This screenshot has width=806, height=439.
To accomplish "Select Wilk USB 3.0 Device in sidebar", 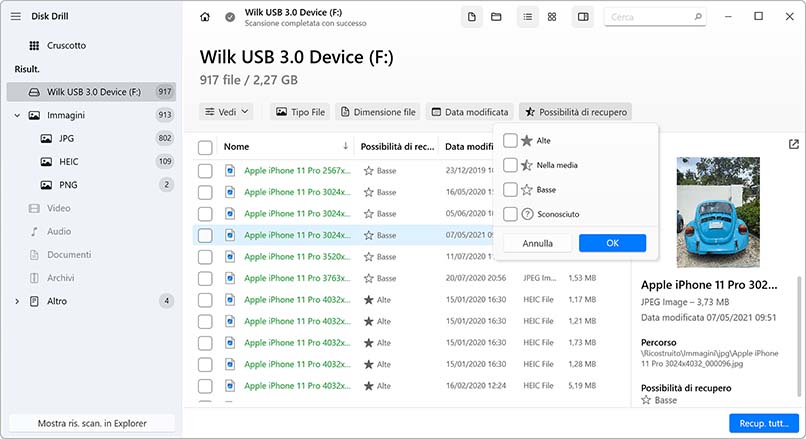I will point(91,92).
